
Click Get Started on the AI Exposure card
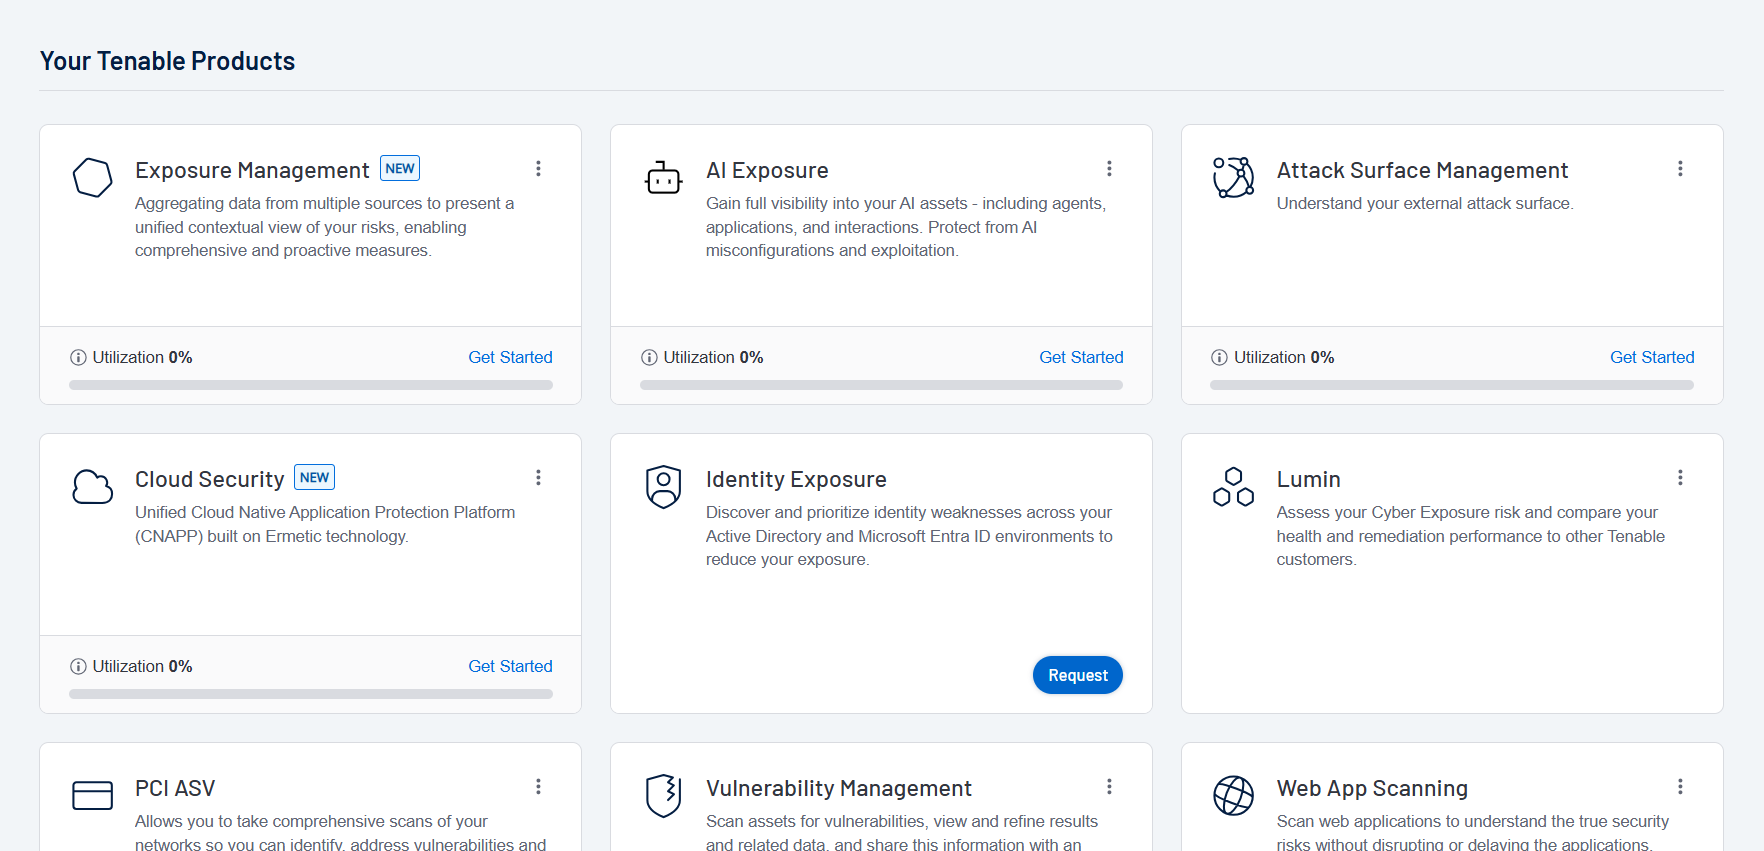(1081, 357)
